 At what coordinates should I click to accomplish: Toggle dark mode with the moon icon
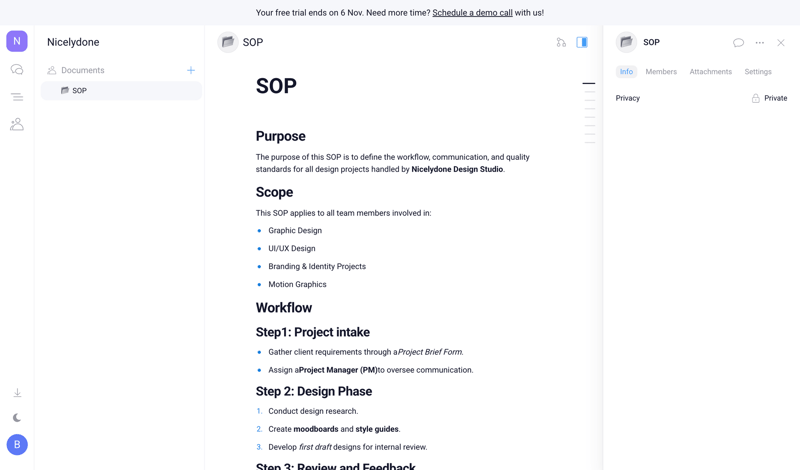point(17,418)
